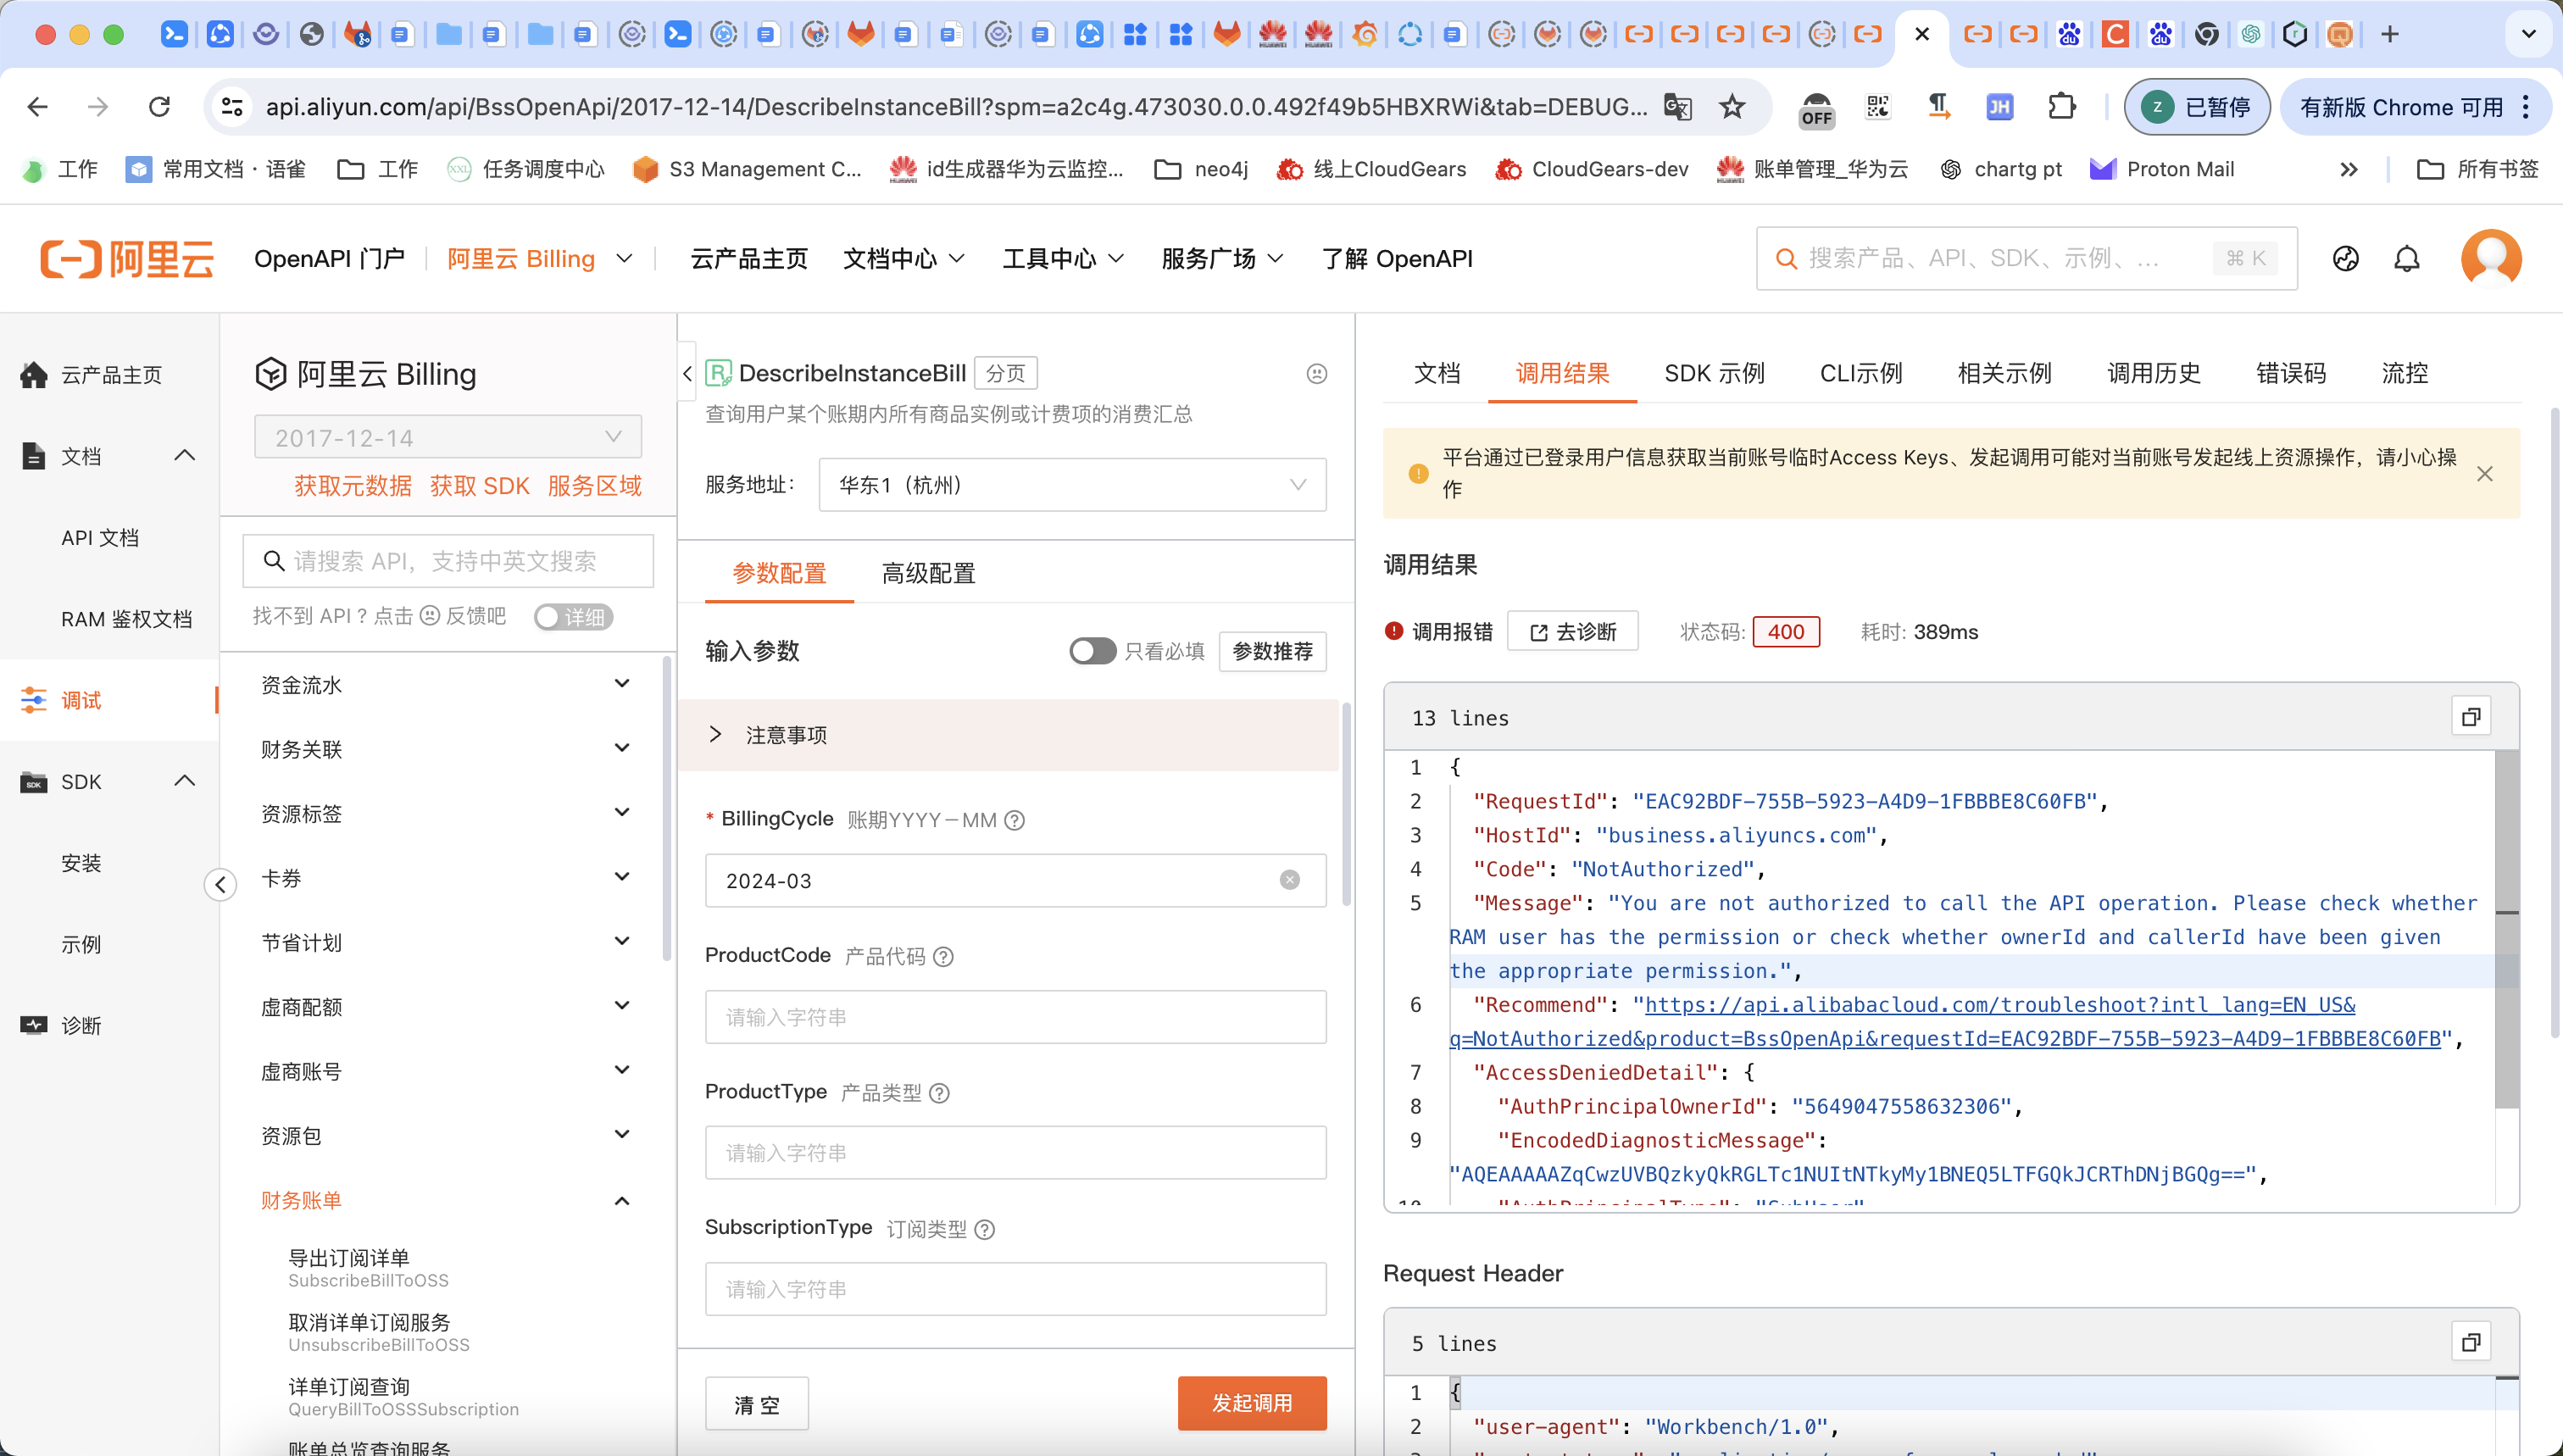Open the 服务广场 menu
Screen dimensions: 2563x1456
click(x=1222, y=259)
